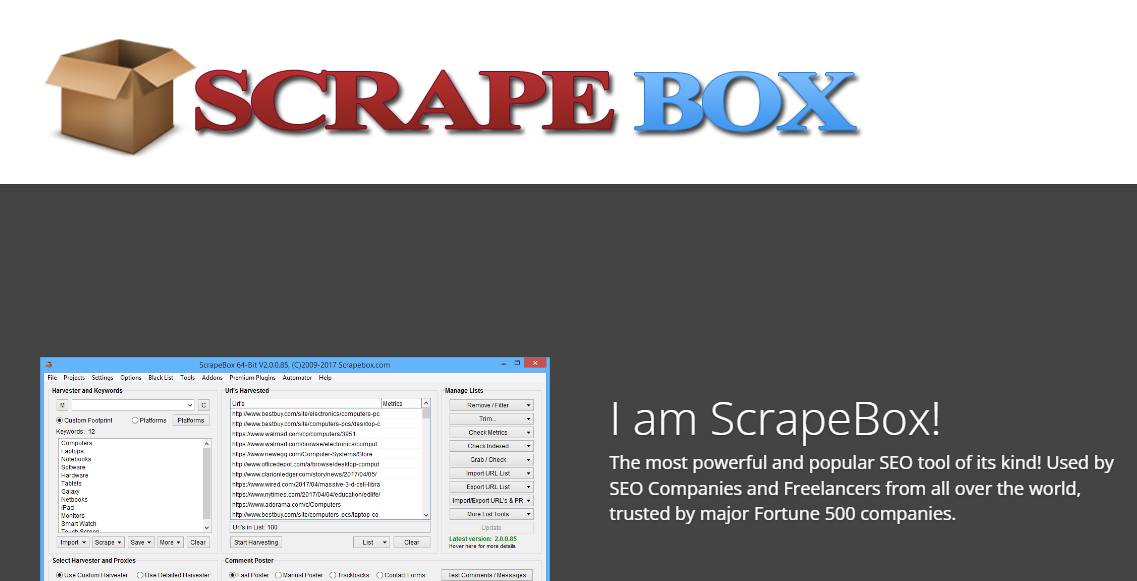The image size is (1137, 581).
Task: Open the Black List menu
Action: point(161,378)
